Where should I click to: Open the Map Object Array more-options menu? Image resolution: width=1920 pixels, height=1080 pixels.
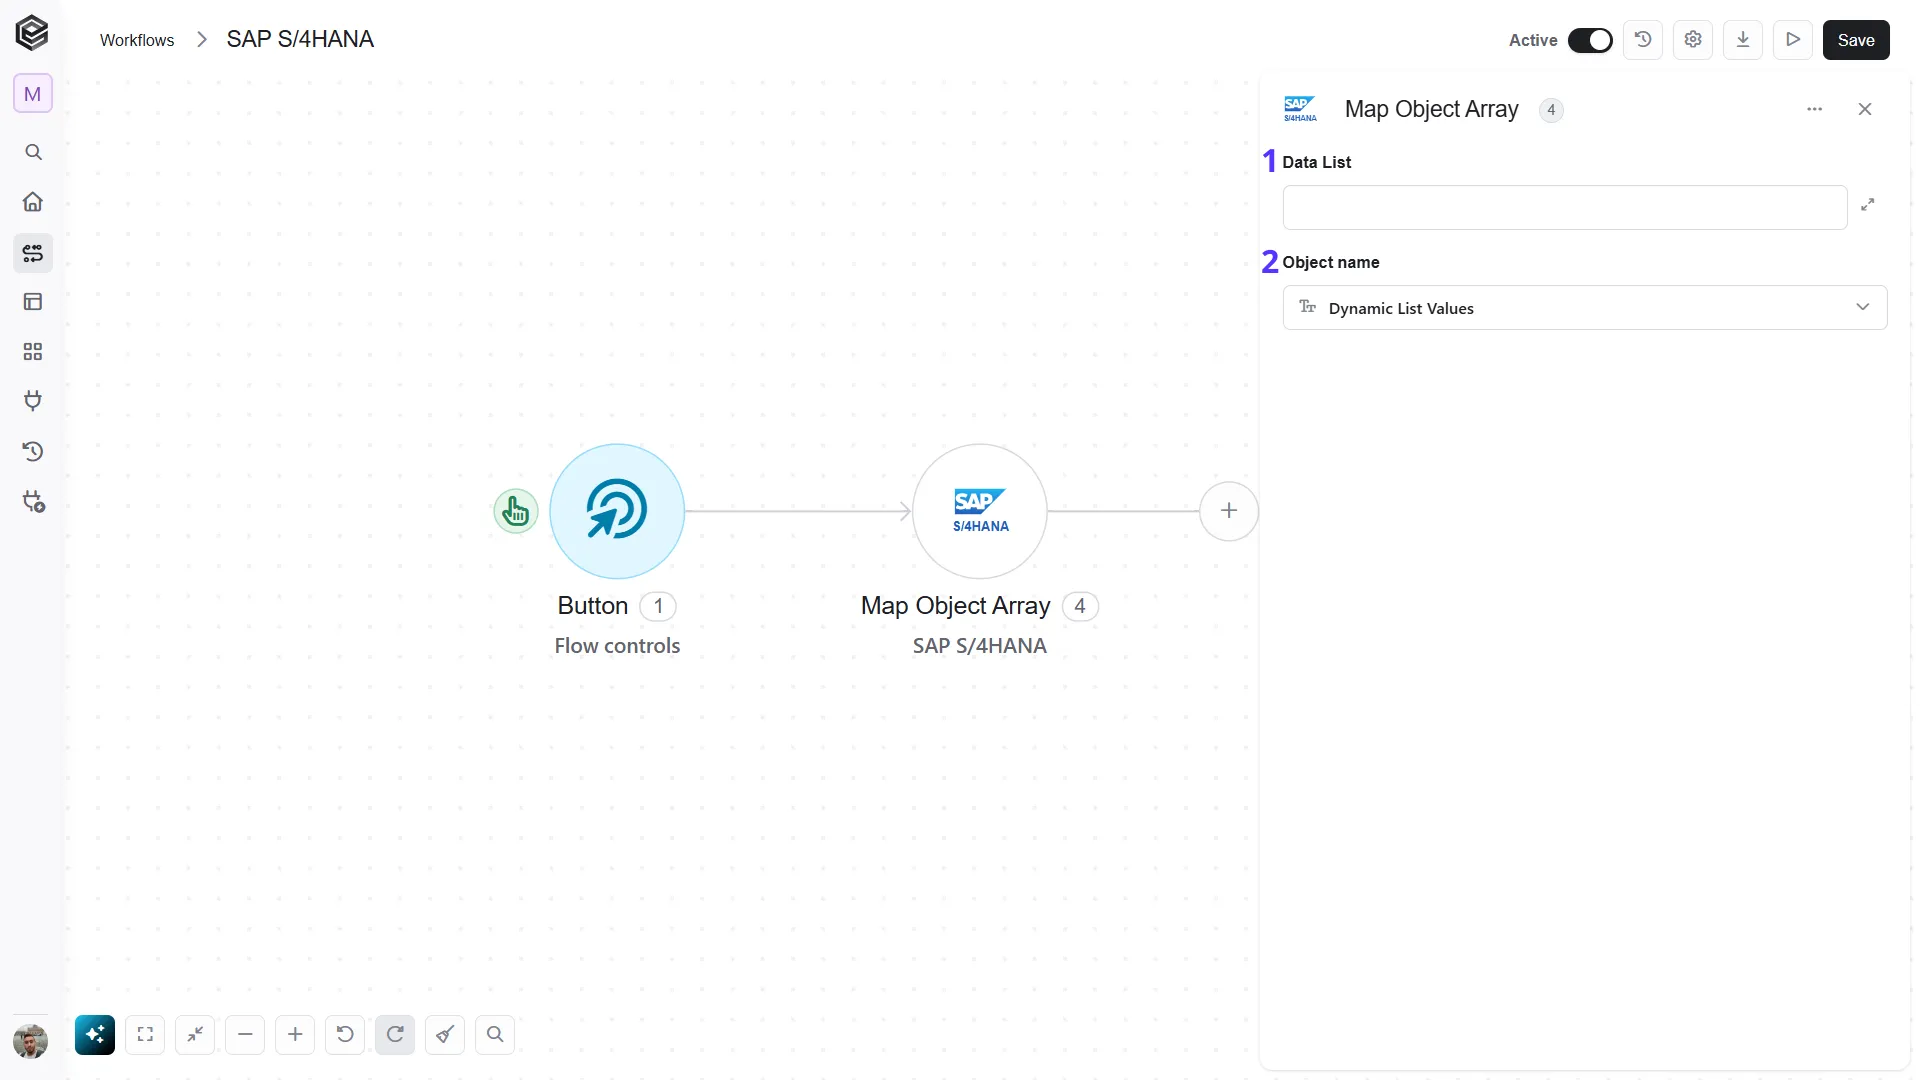click(x=1815, y=109)
